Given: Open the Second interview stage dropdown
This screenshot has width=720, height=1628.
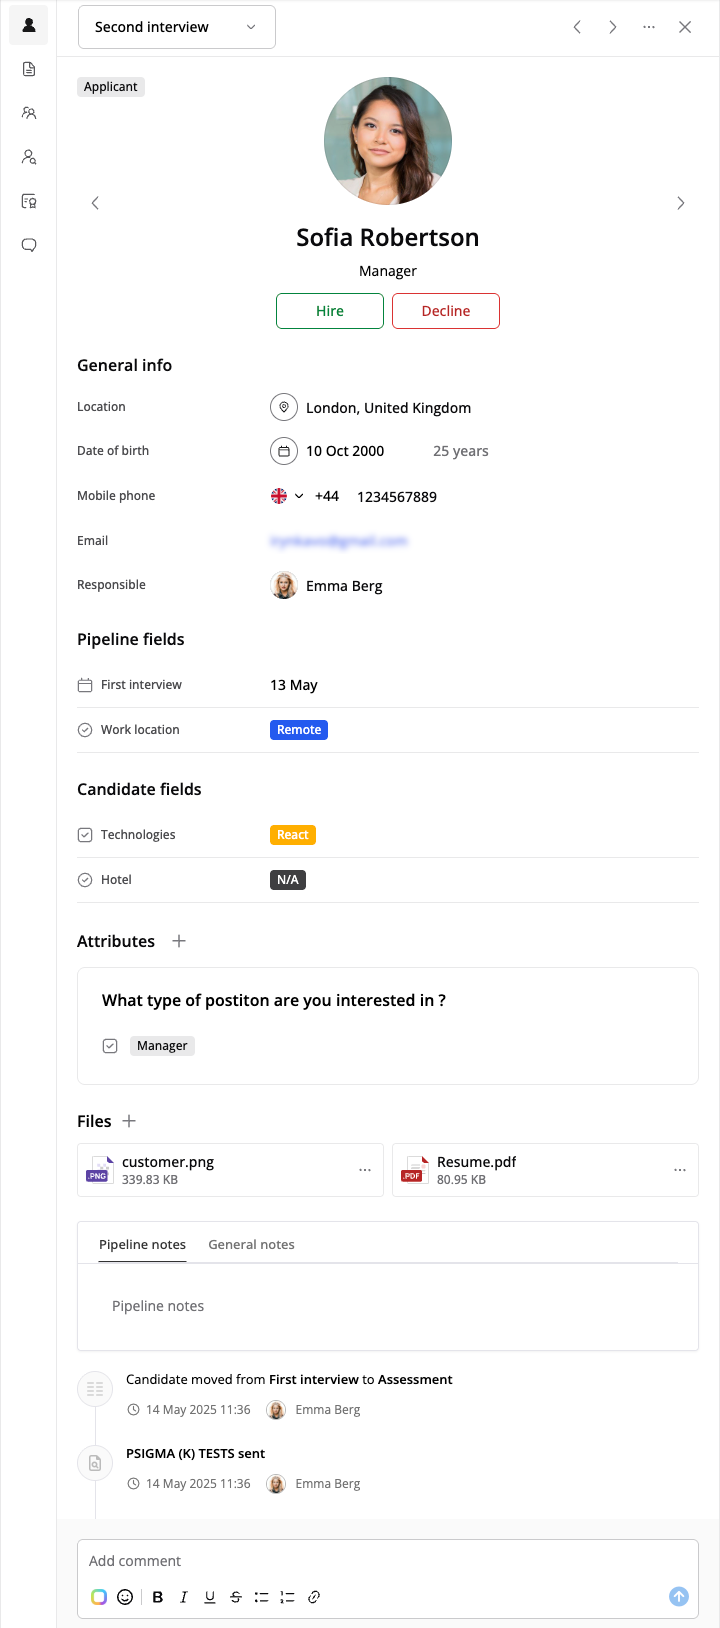Looking at the screenshot, I should pyautogui.click(x=177, y=27).
